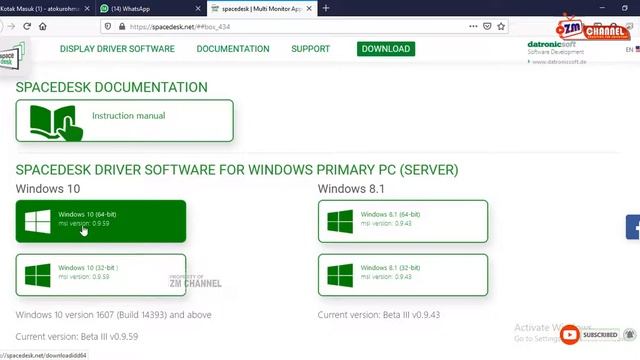Download Windows 10 (64-bit) msi

(101, 221)
